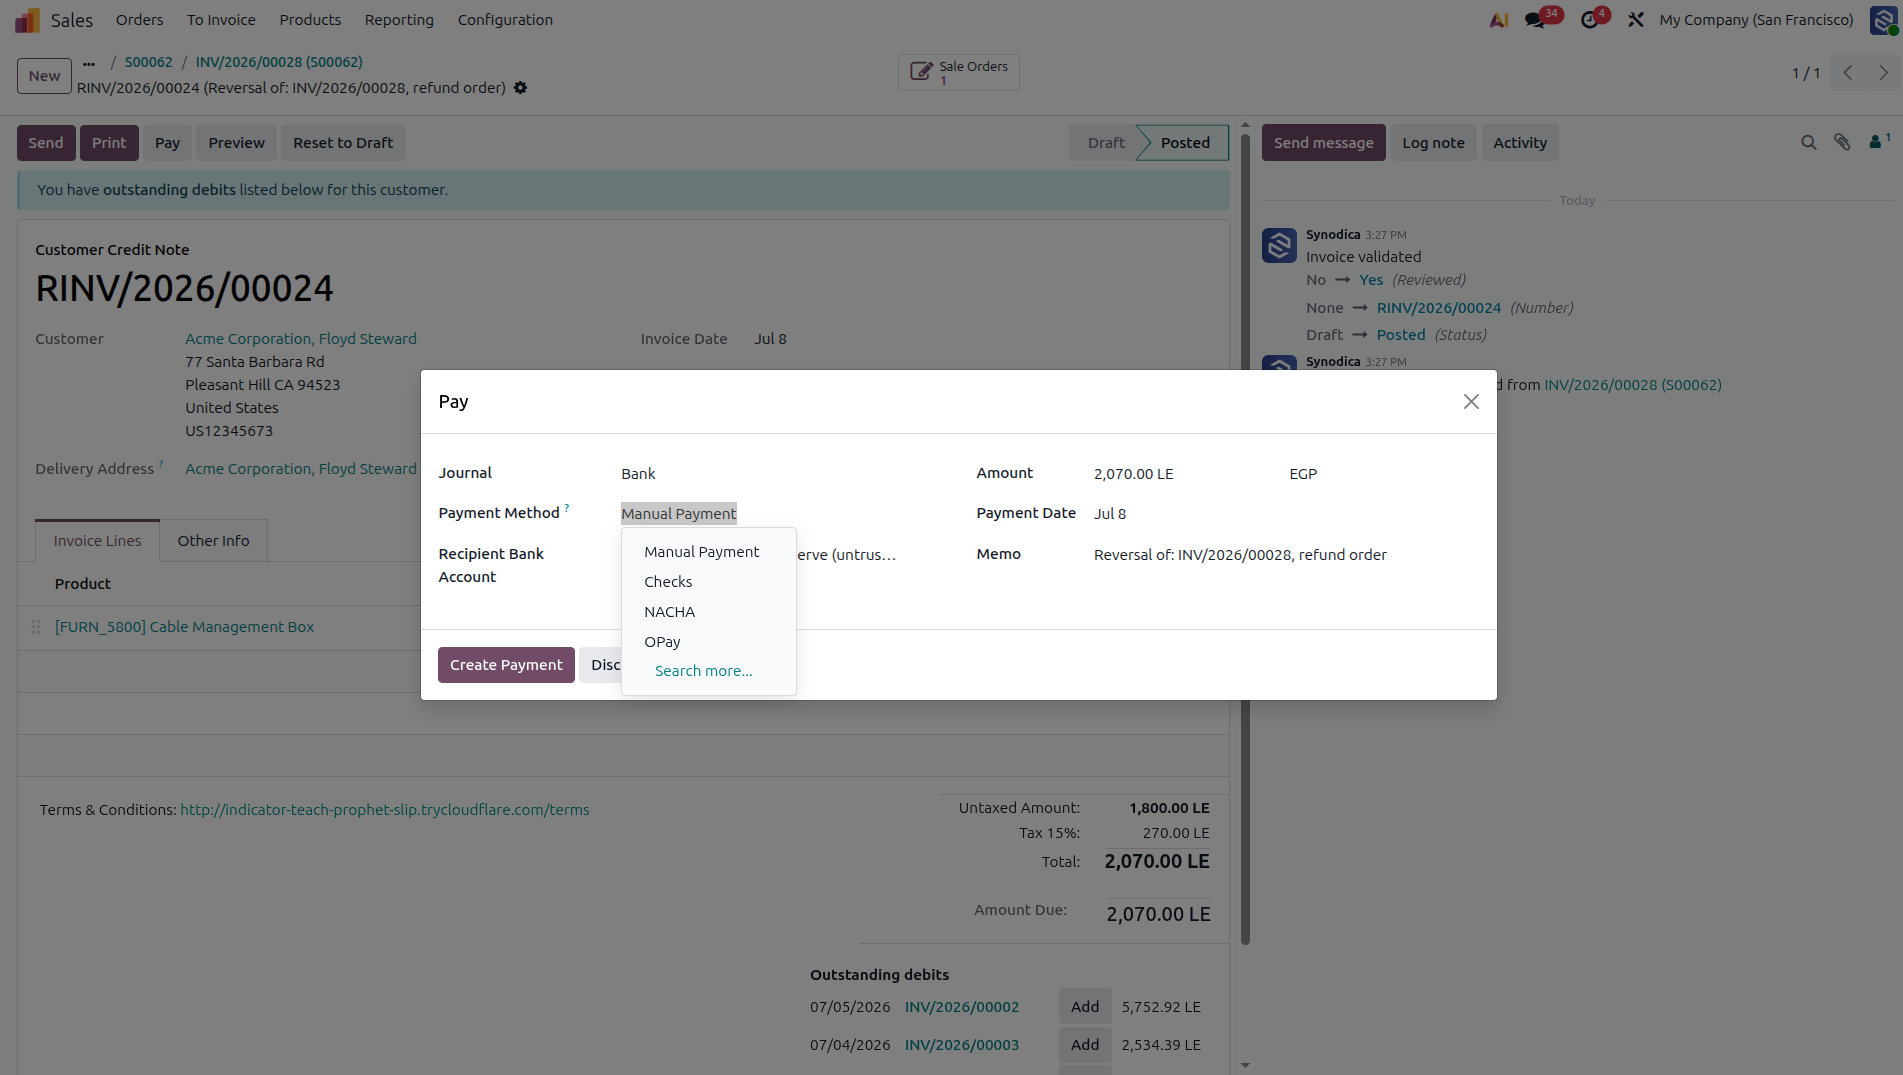Click the Send button

(45, 143)
